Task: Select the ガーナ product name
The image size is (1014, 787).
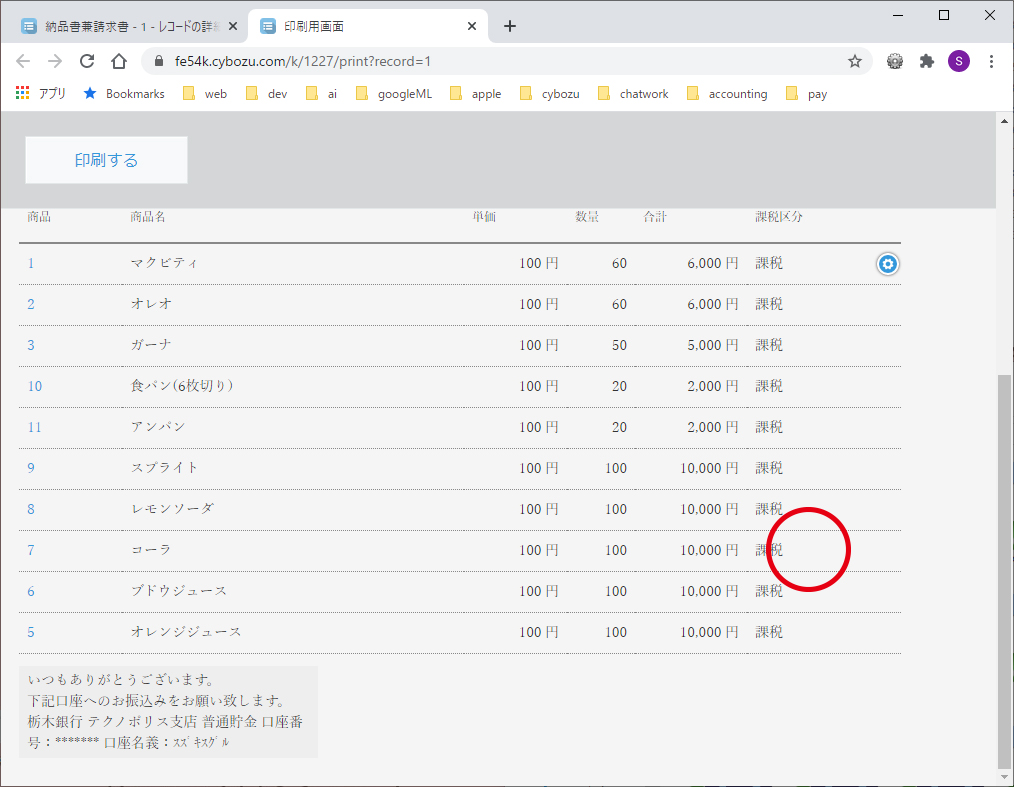Action: point(151,345)
